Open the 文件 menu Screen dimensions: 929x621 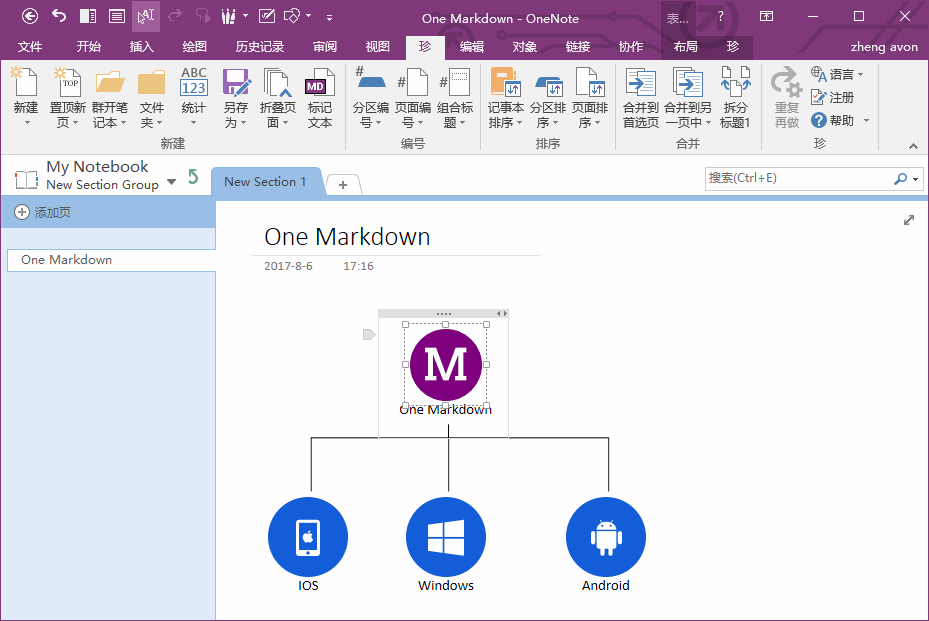click(30, 47)
